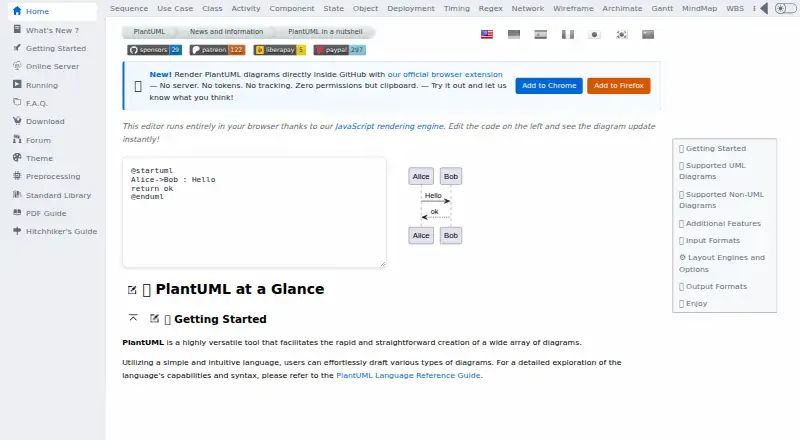Screen dimensions: 800x440
Task: Visit the Forum page
Action: [x=38, y=140]
